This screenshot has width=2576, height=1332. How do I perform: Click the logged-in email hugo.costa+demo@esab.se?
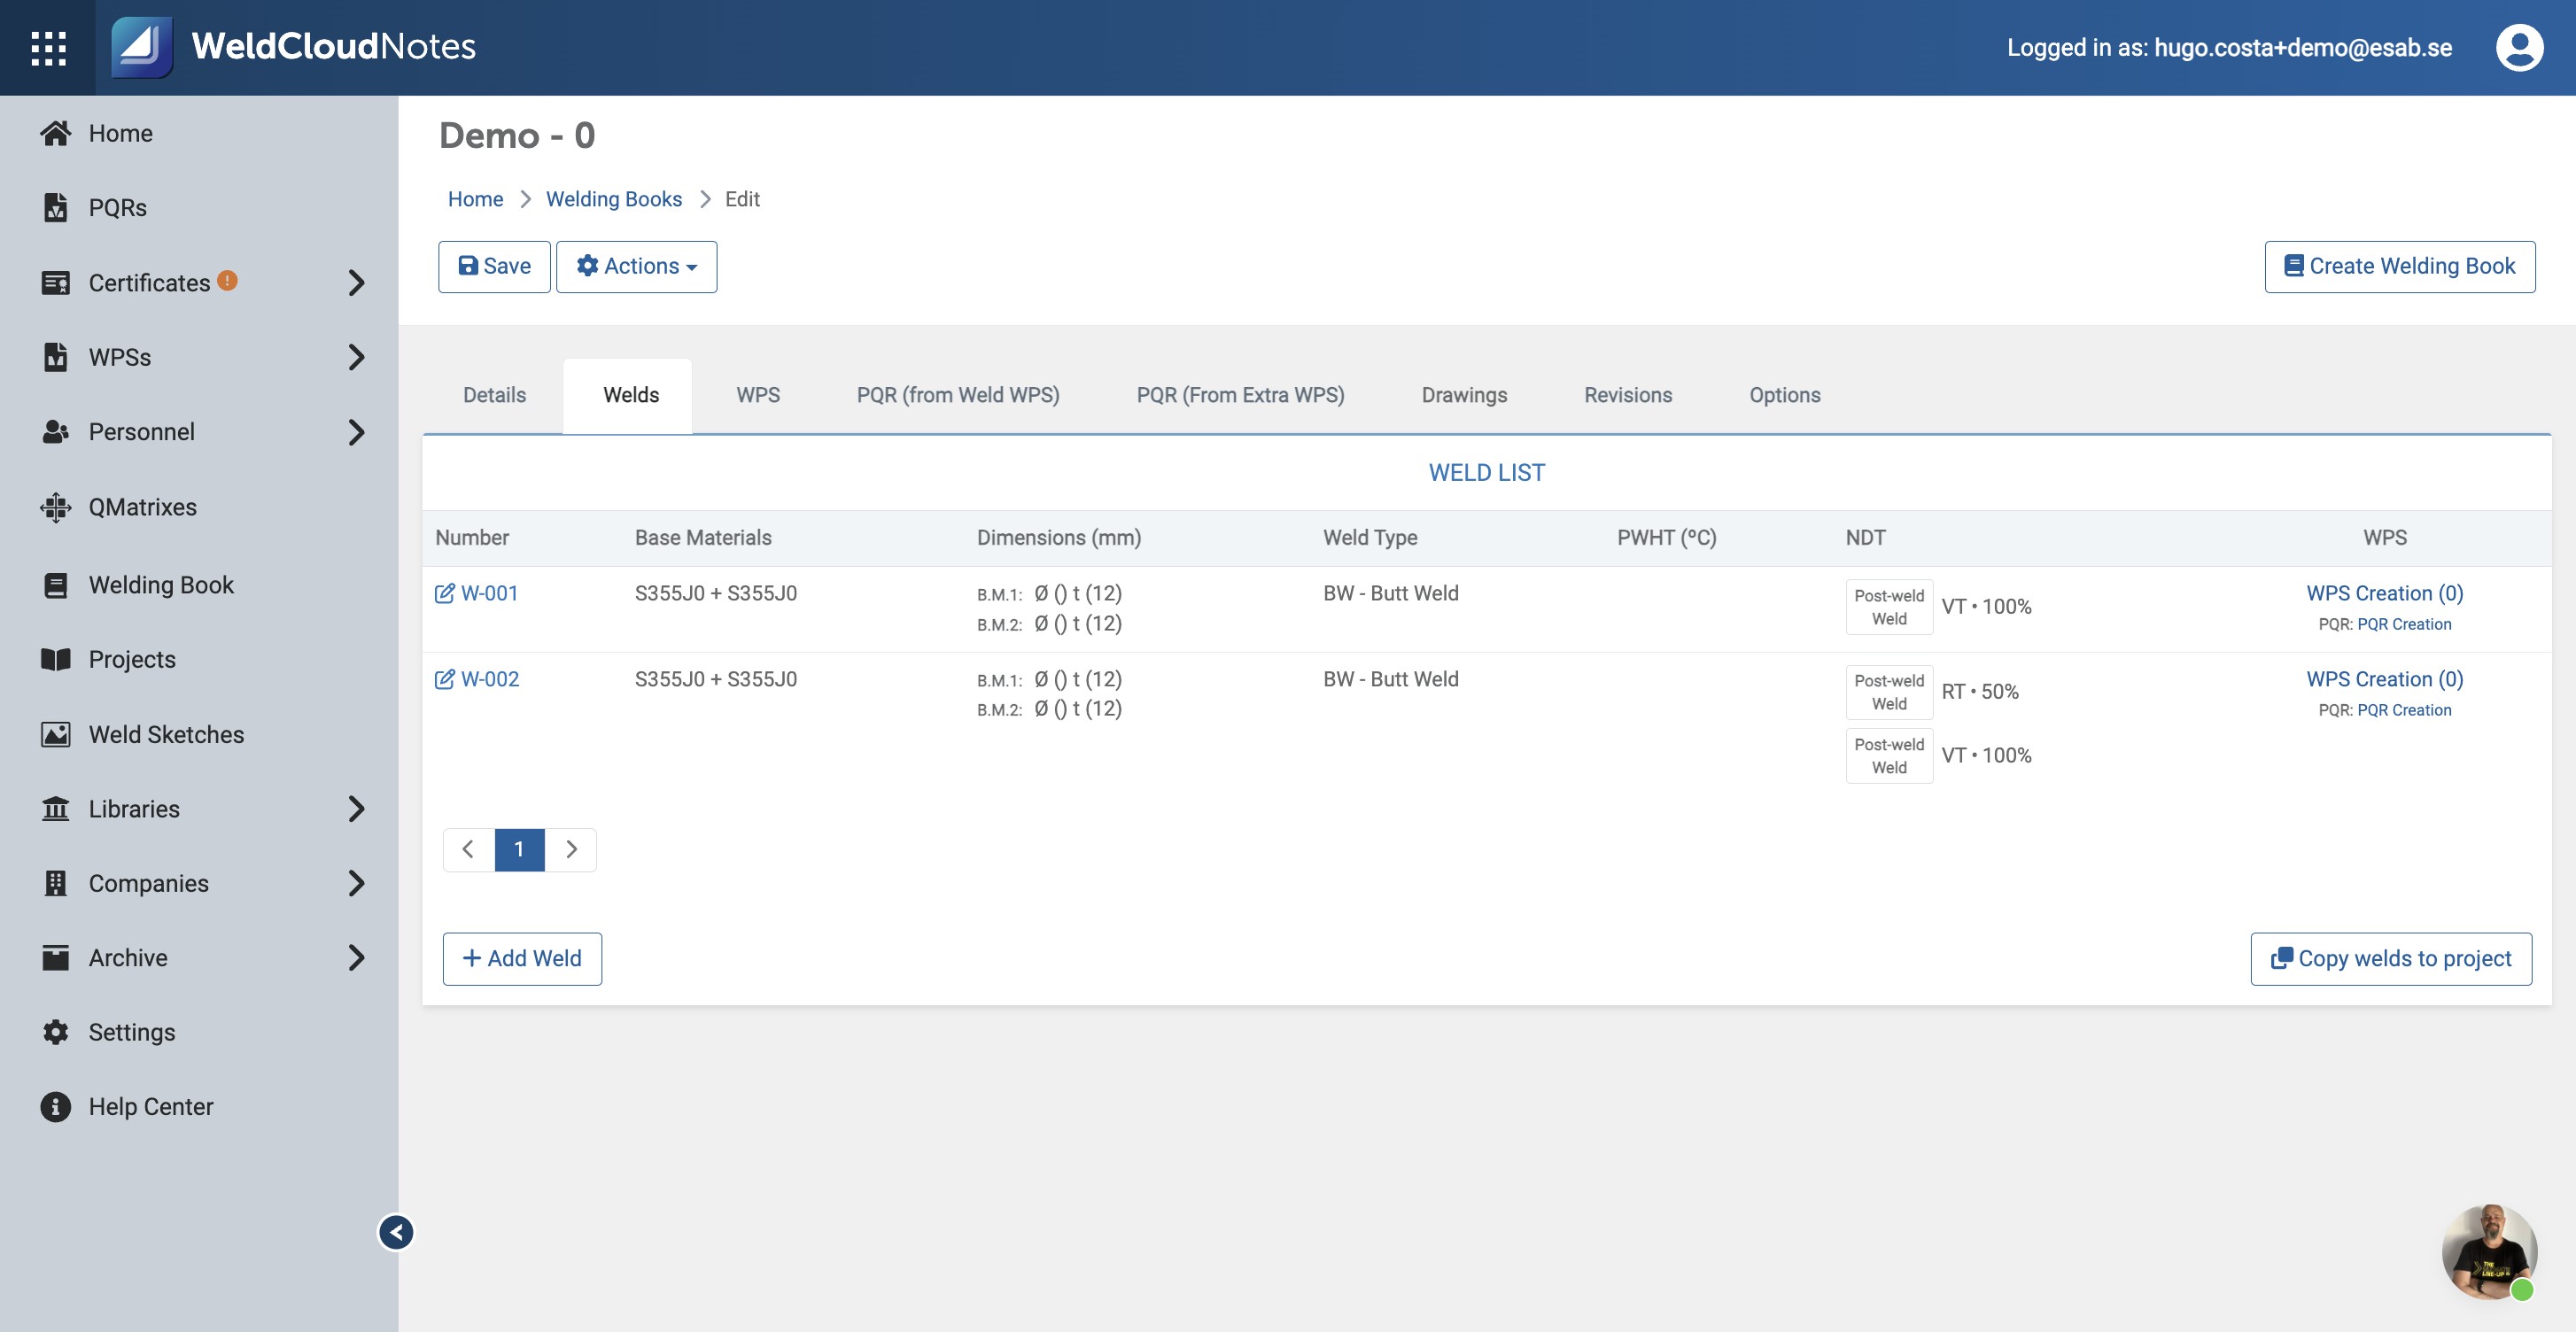(2302, 47)
